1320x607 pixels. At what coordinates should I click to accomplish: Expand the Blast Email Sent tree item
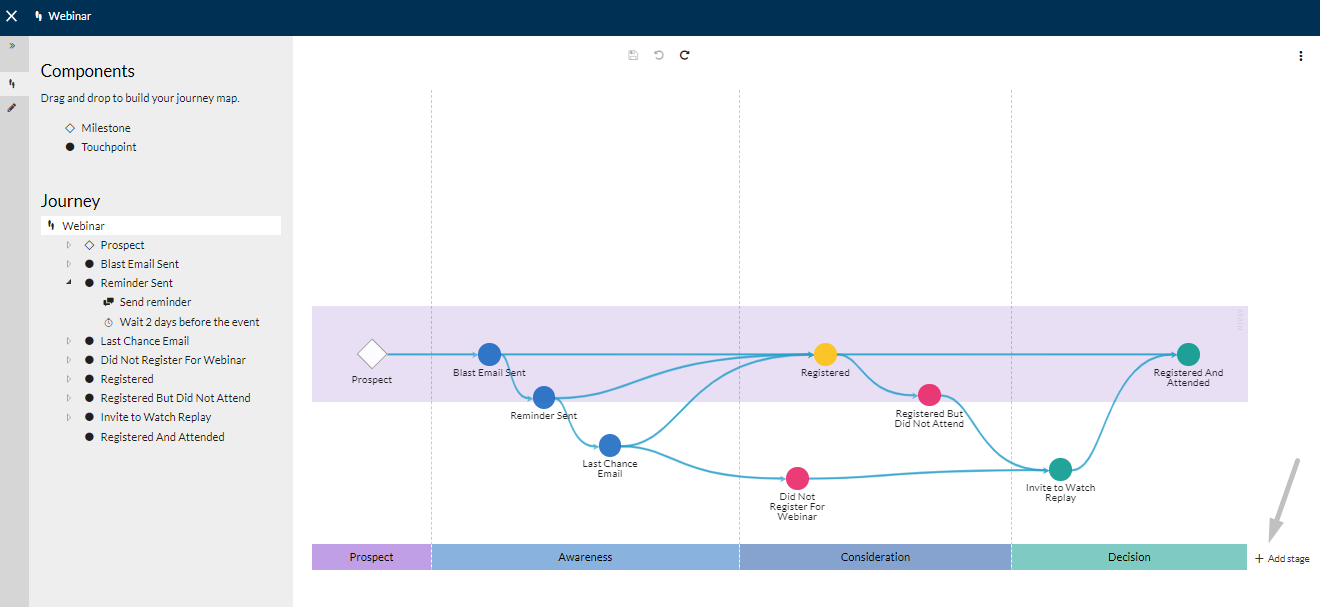click(69, 264)
